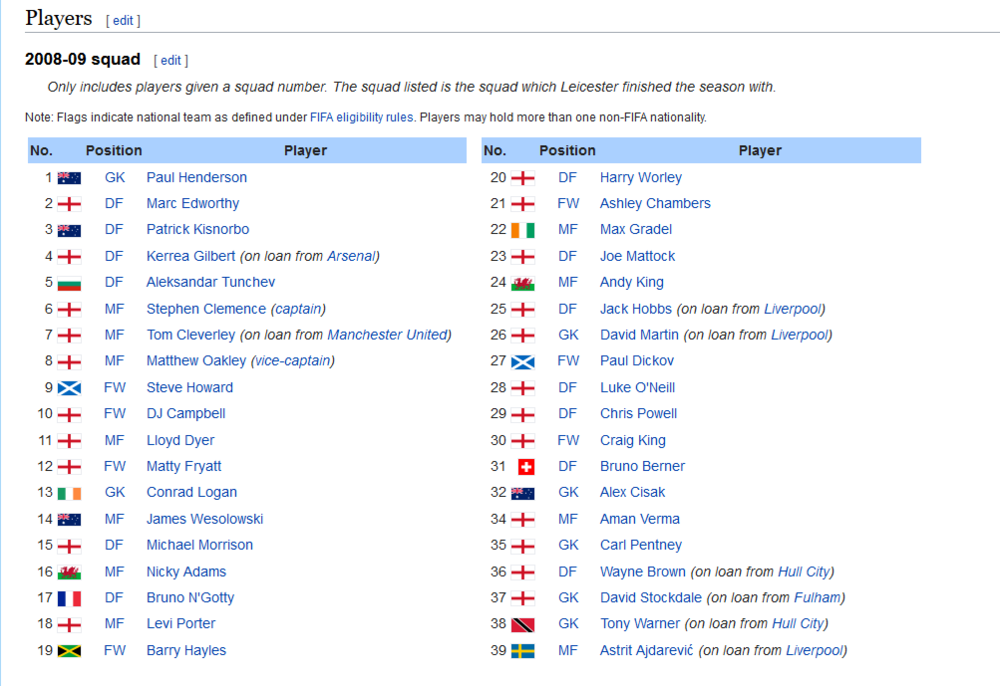Open Patrick Kisnorbo's player page
This screenshot has height=686, width=1000.
click(x=198, y=230)
